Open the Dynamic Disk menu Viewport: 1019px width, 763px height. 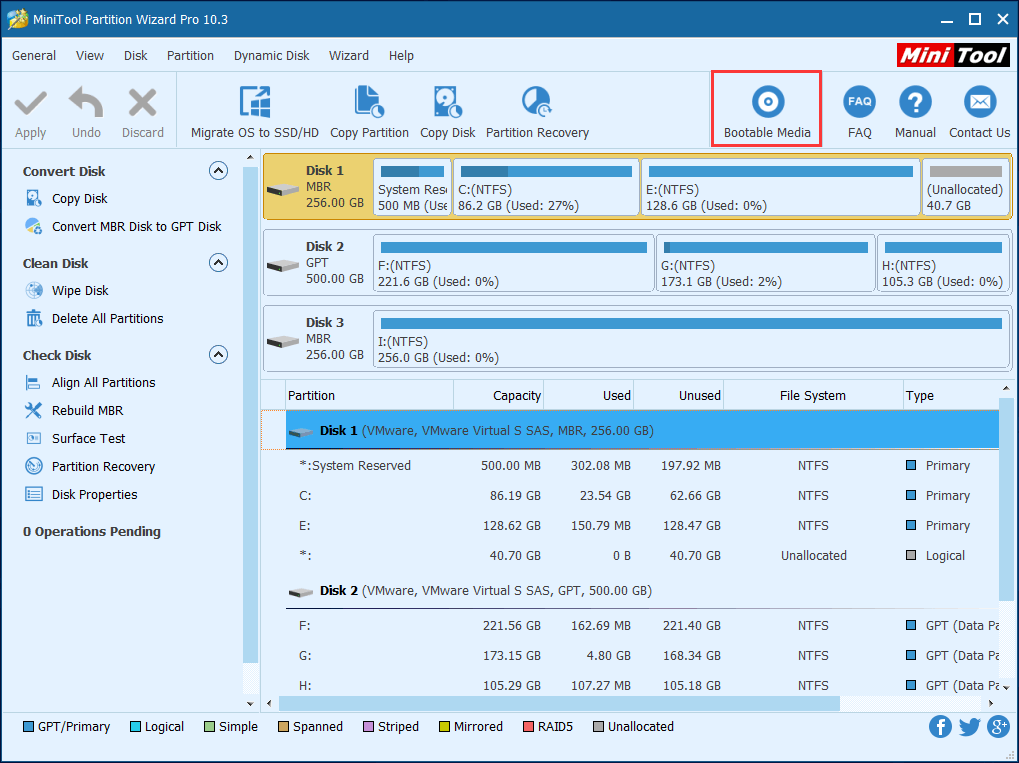[271, 56]
